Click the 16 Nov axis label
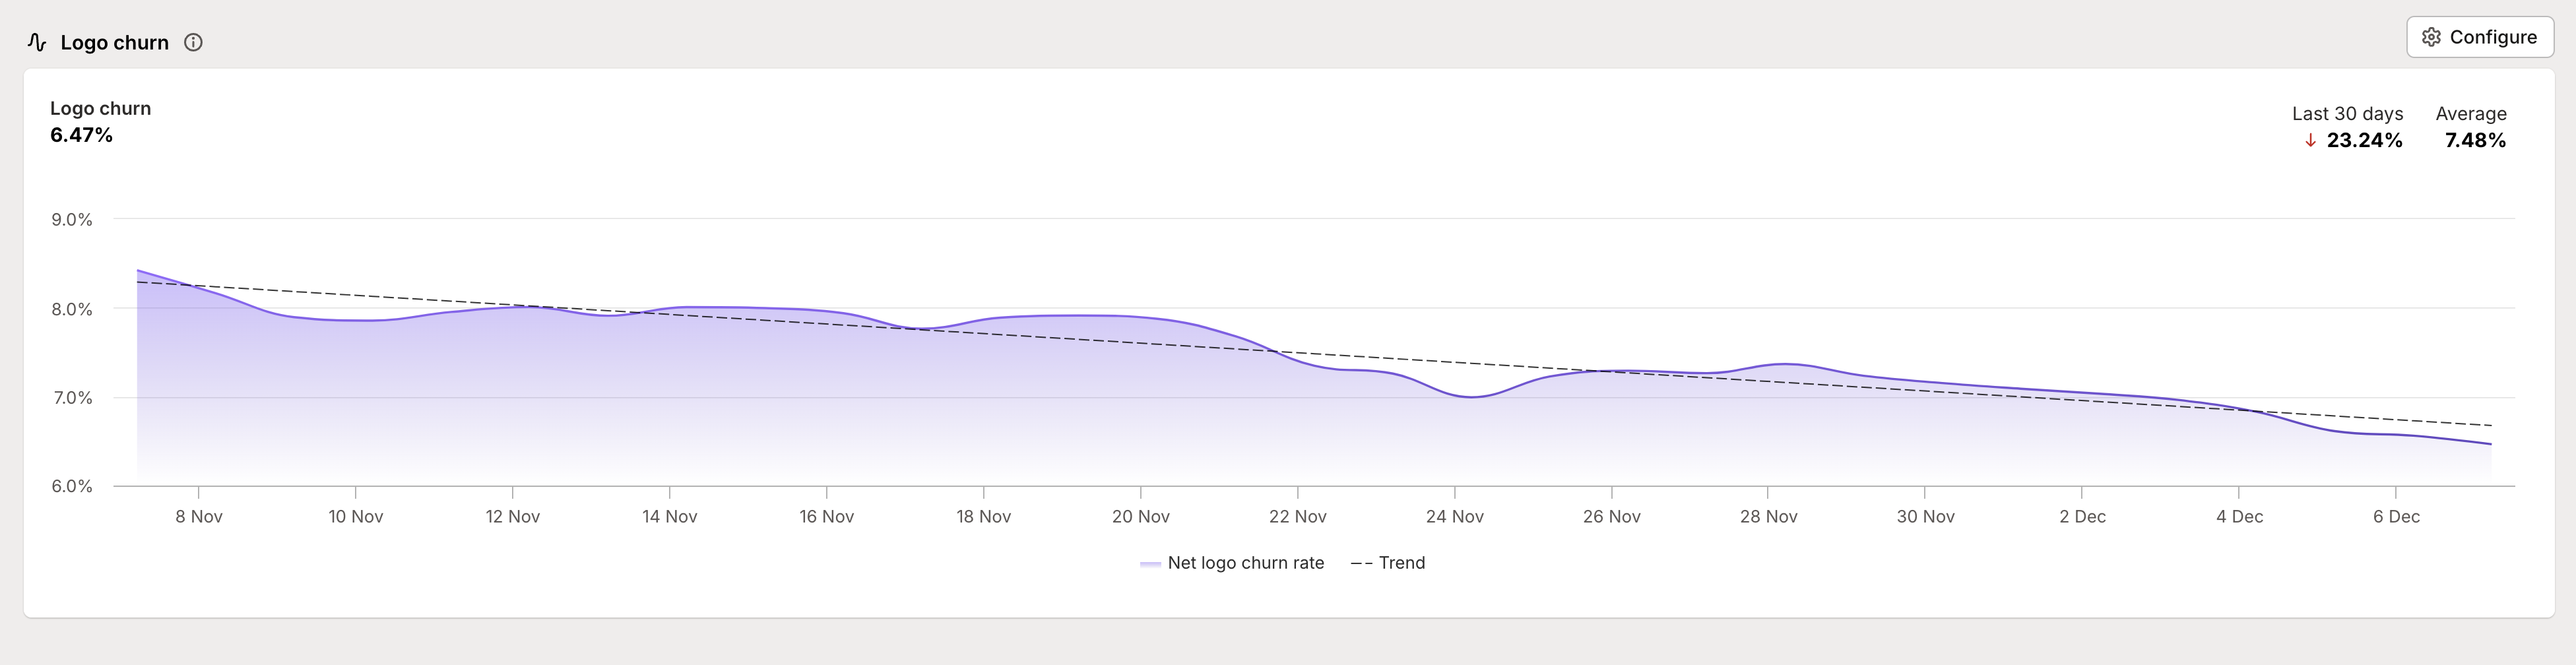The height and width of the screenshot is (665, 2576). pyautogui.click(x=826, y=516)
